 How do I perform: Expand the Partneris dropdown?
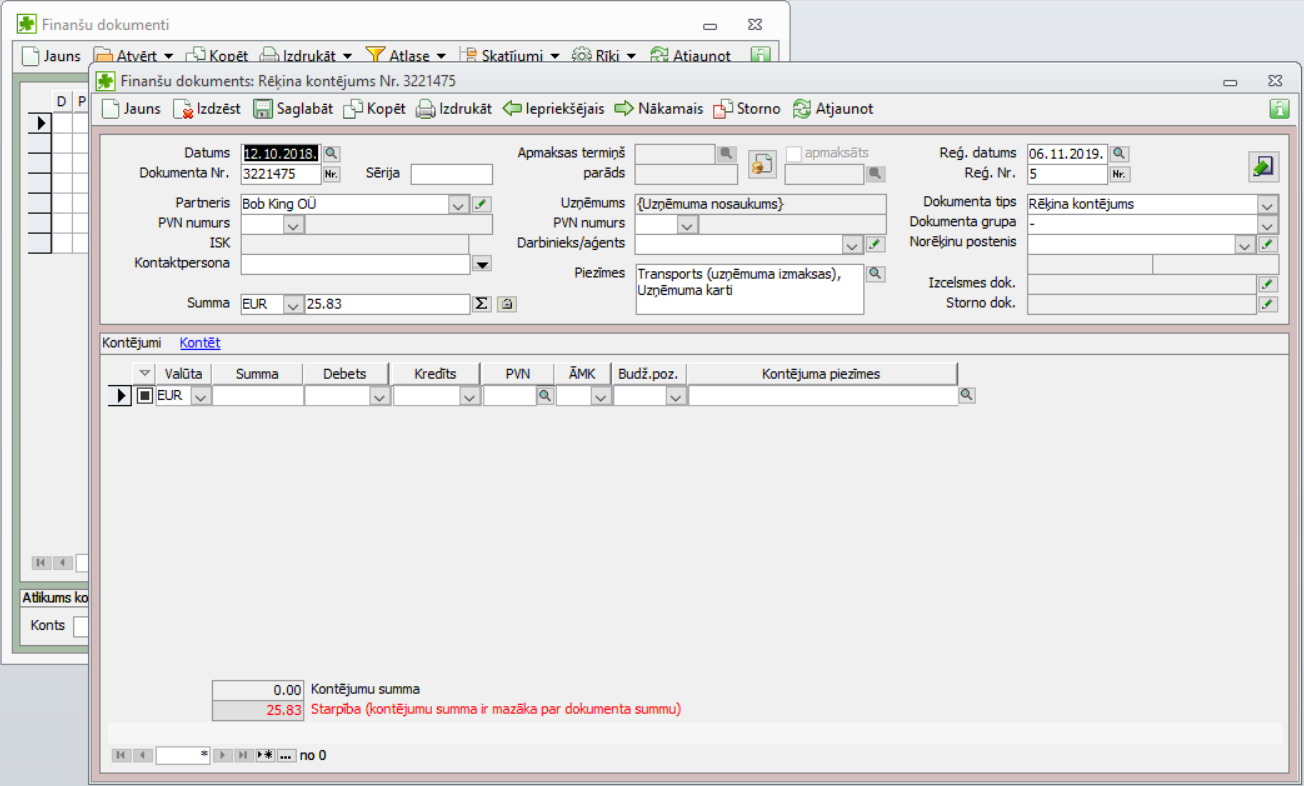point(458,204)
